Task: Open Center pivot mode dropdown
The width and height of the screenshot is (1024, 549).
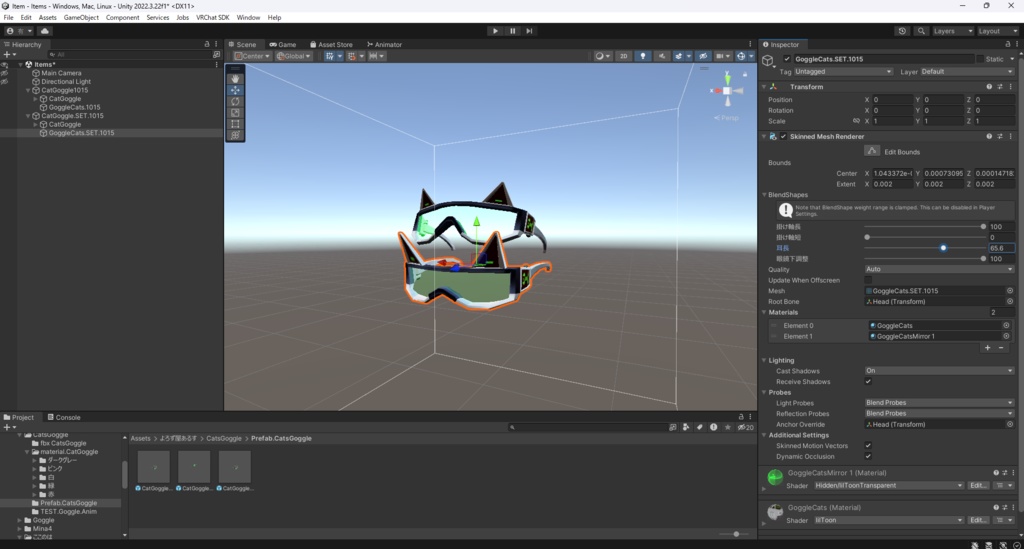Action: 252,56
